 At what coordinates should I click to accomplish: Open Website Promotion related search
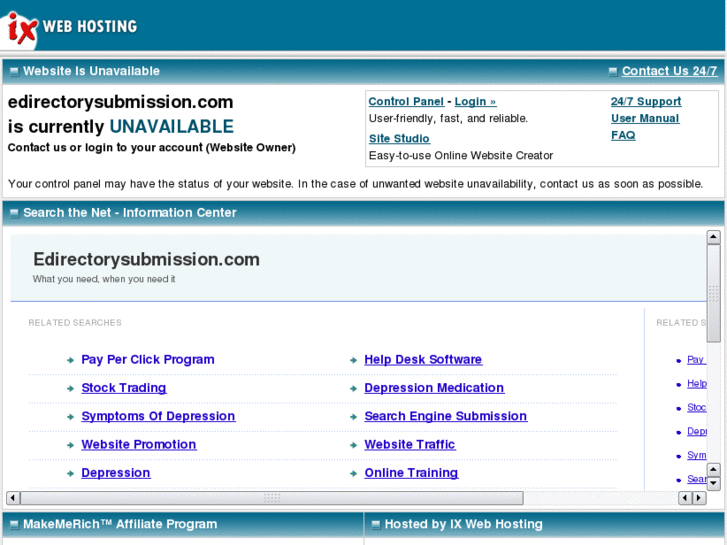[x=139, y=444]
